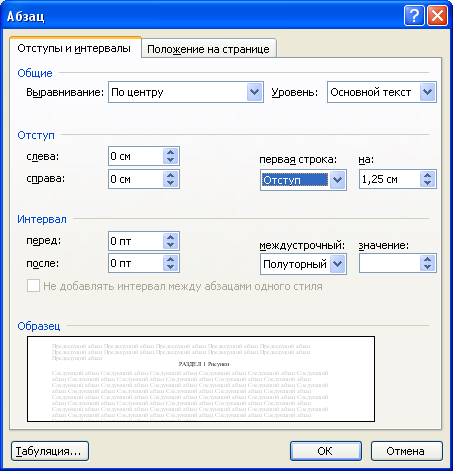Decrease left indent with down spinner arrow
This screenshot has width=457, height=474.
(x=171, y=160)
